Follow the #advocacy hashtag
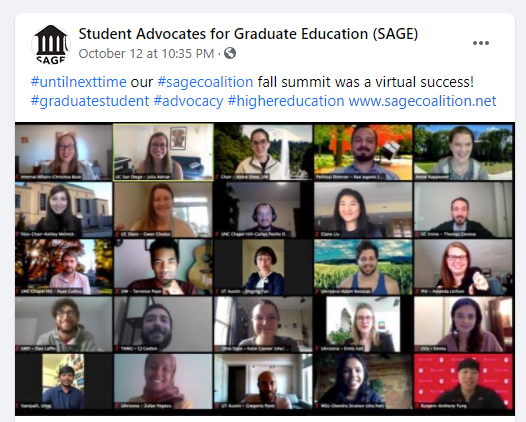526x422 pixels. (189, 101)
